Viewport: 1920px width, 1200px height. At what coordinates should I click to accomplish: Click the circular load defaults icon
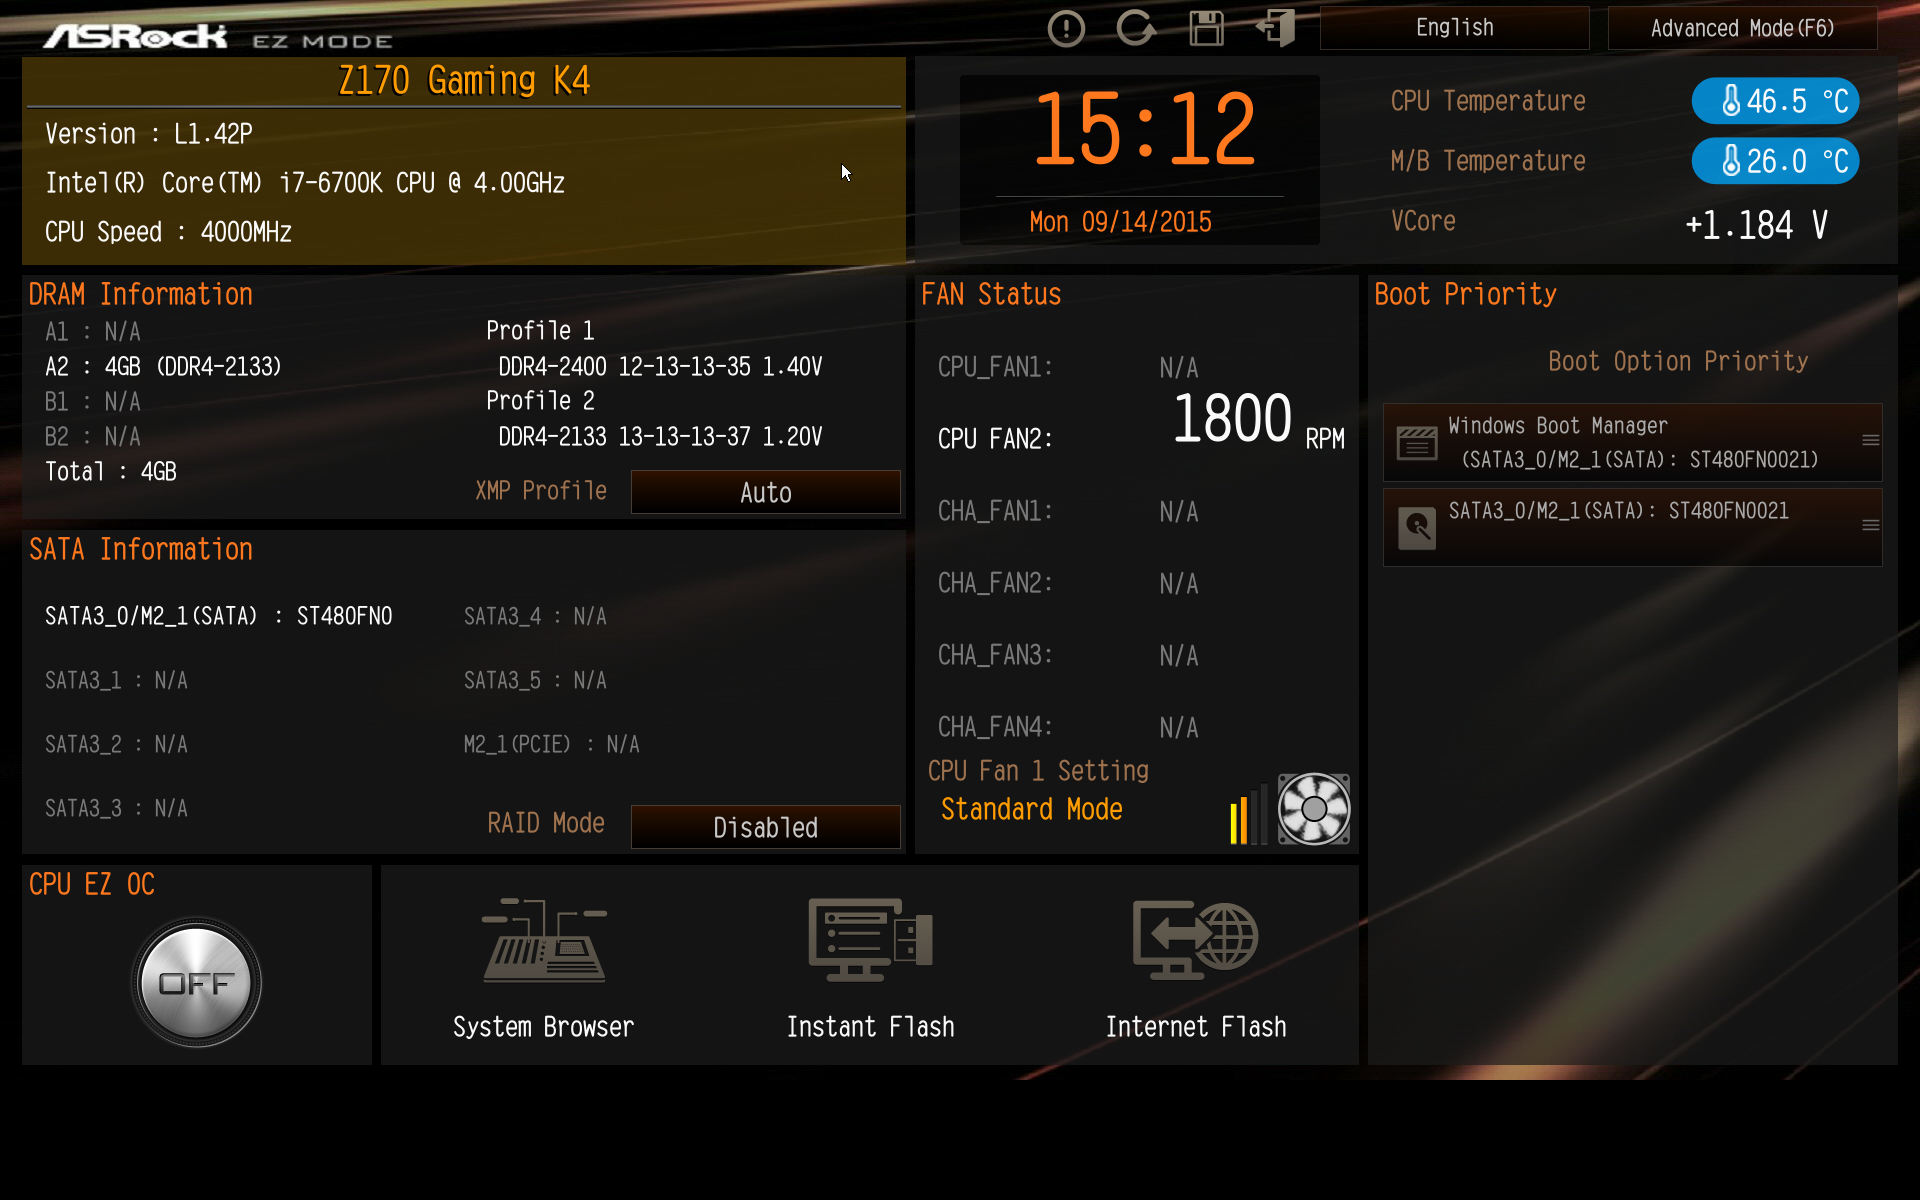[1135, 28]
